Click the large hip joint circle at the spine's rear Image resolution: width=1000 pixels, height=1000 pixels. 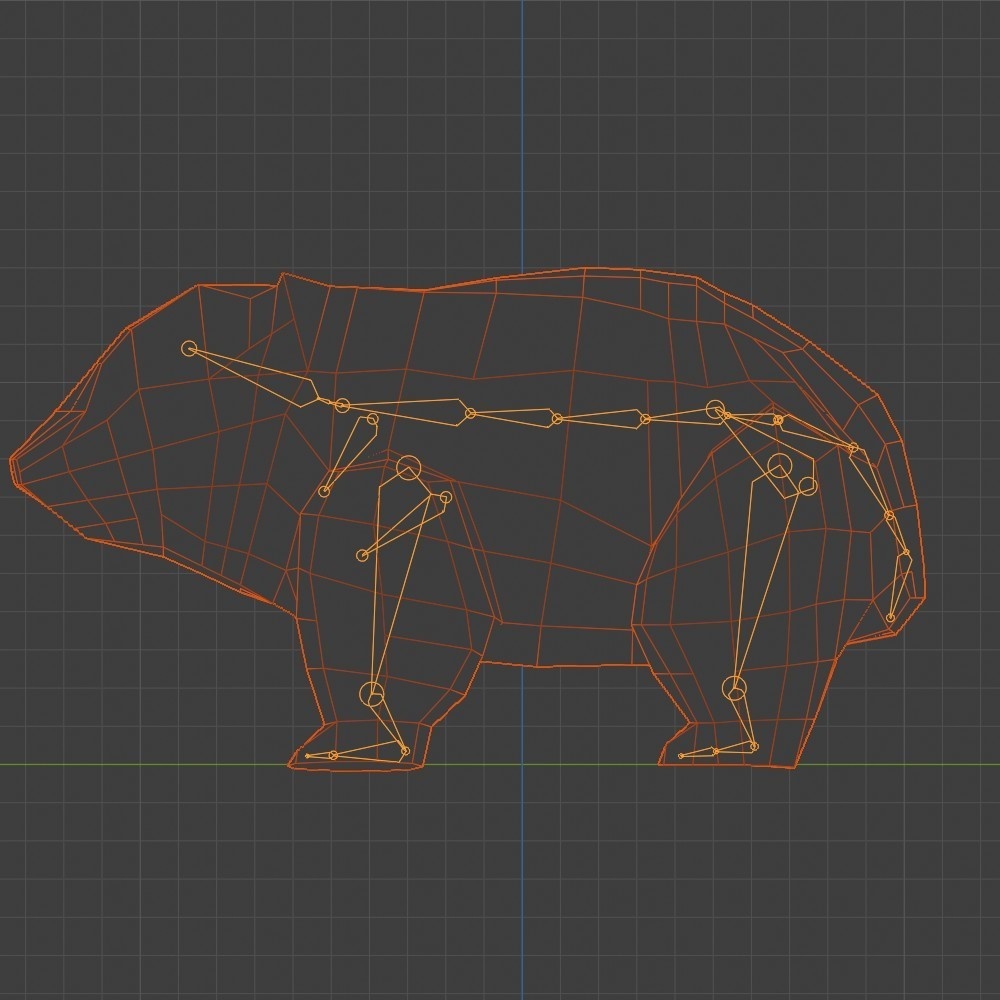click(x=716, y=409)
